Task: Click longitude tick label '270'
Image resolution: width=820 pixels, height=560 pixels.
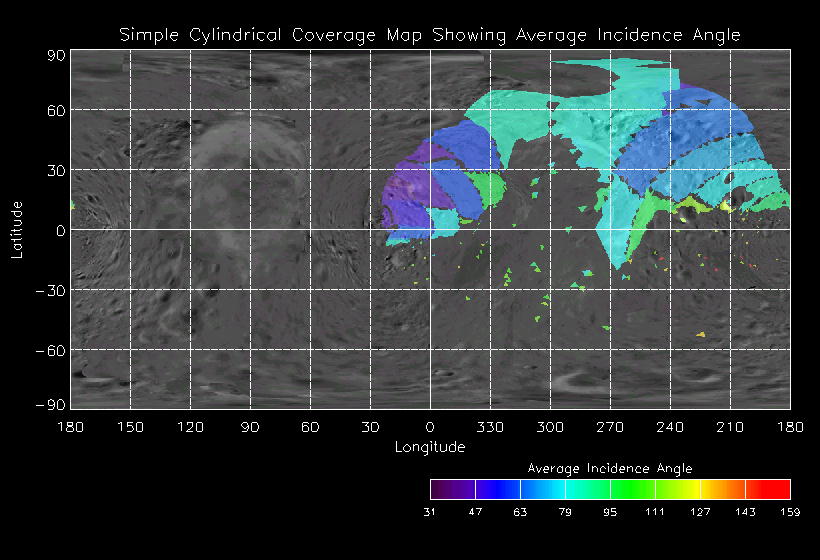Action: [x=610, y=427]
